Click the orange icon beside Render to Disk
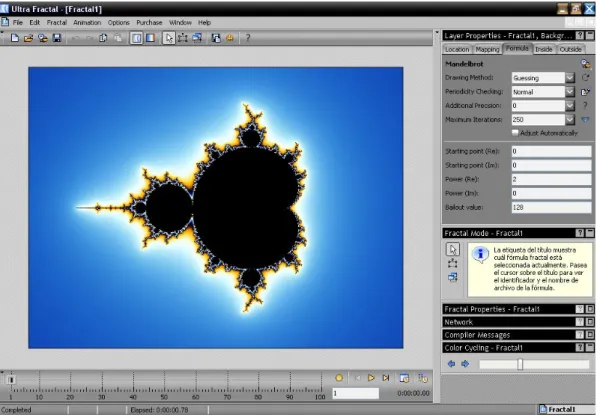This screenshot has height=415, width=597. click(230, 38)
